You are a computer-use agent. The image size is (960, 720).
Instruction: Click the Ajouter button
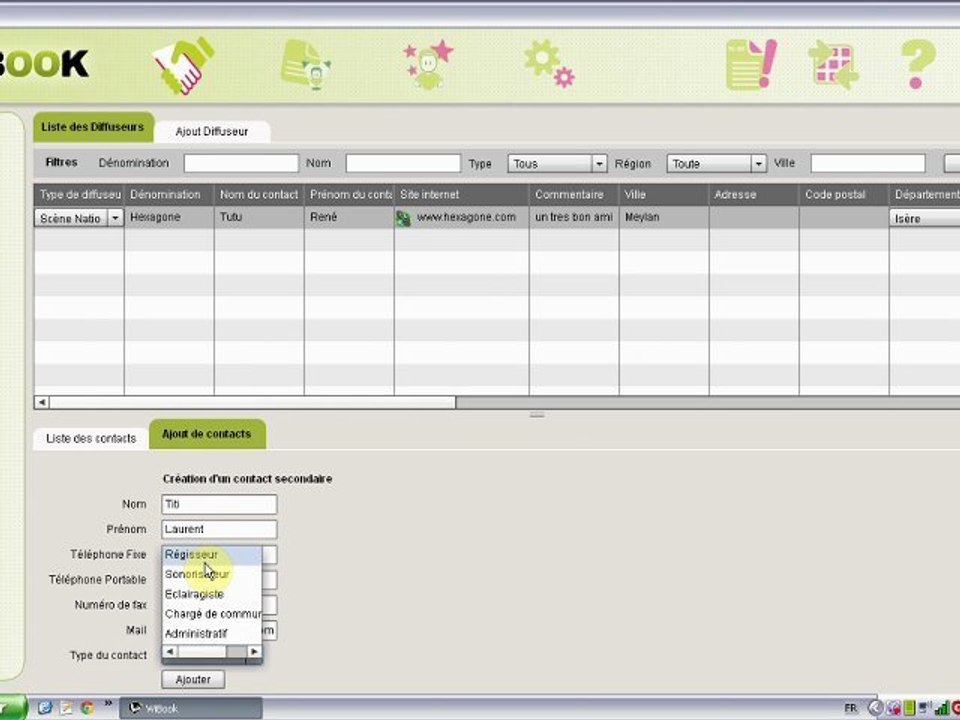click(x=193, y=680)
